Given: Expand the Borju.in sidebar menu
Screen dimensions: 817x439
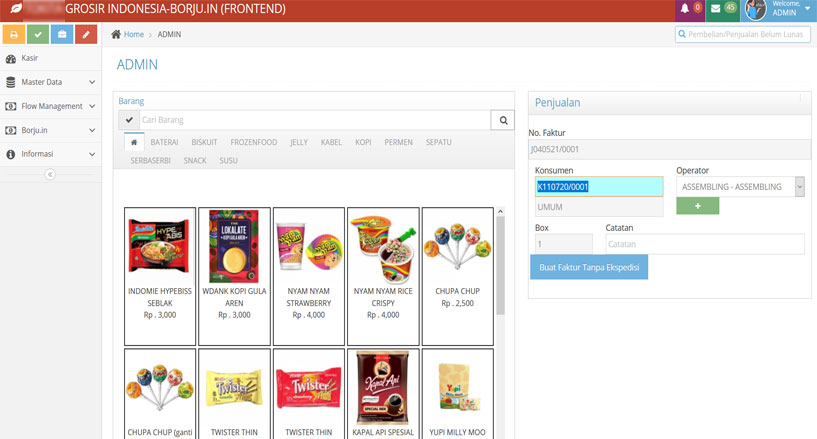Looking at the screenshot, I should coord(51,130).
